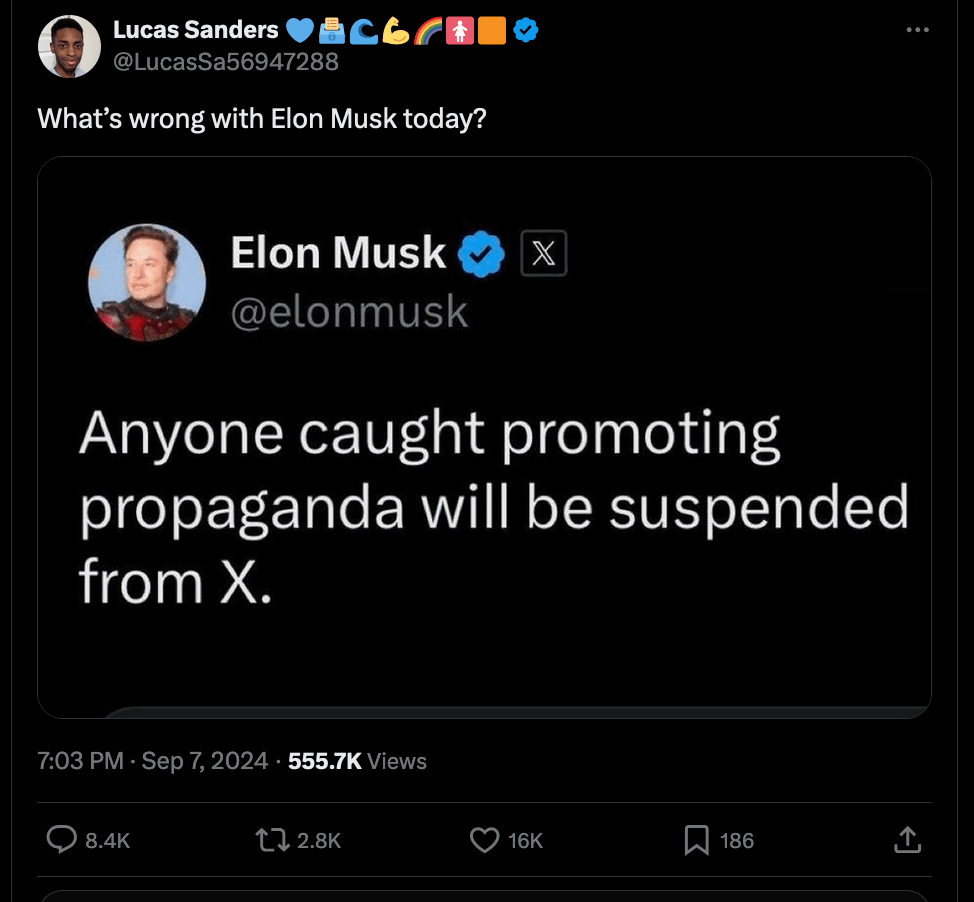This screenshot has width=974, height=902.
Task: Click the blue checkmark beside Elon Musk's name
Action: pyautogui.click(x=481, y=254)
